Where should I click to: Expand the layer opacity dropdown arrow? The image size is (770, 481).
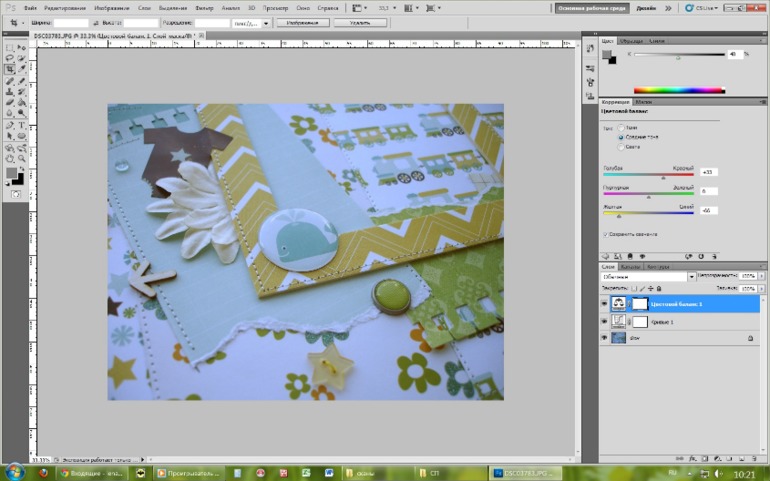pos(762,275)
